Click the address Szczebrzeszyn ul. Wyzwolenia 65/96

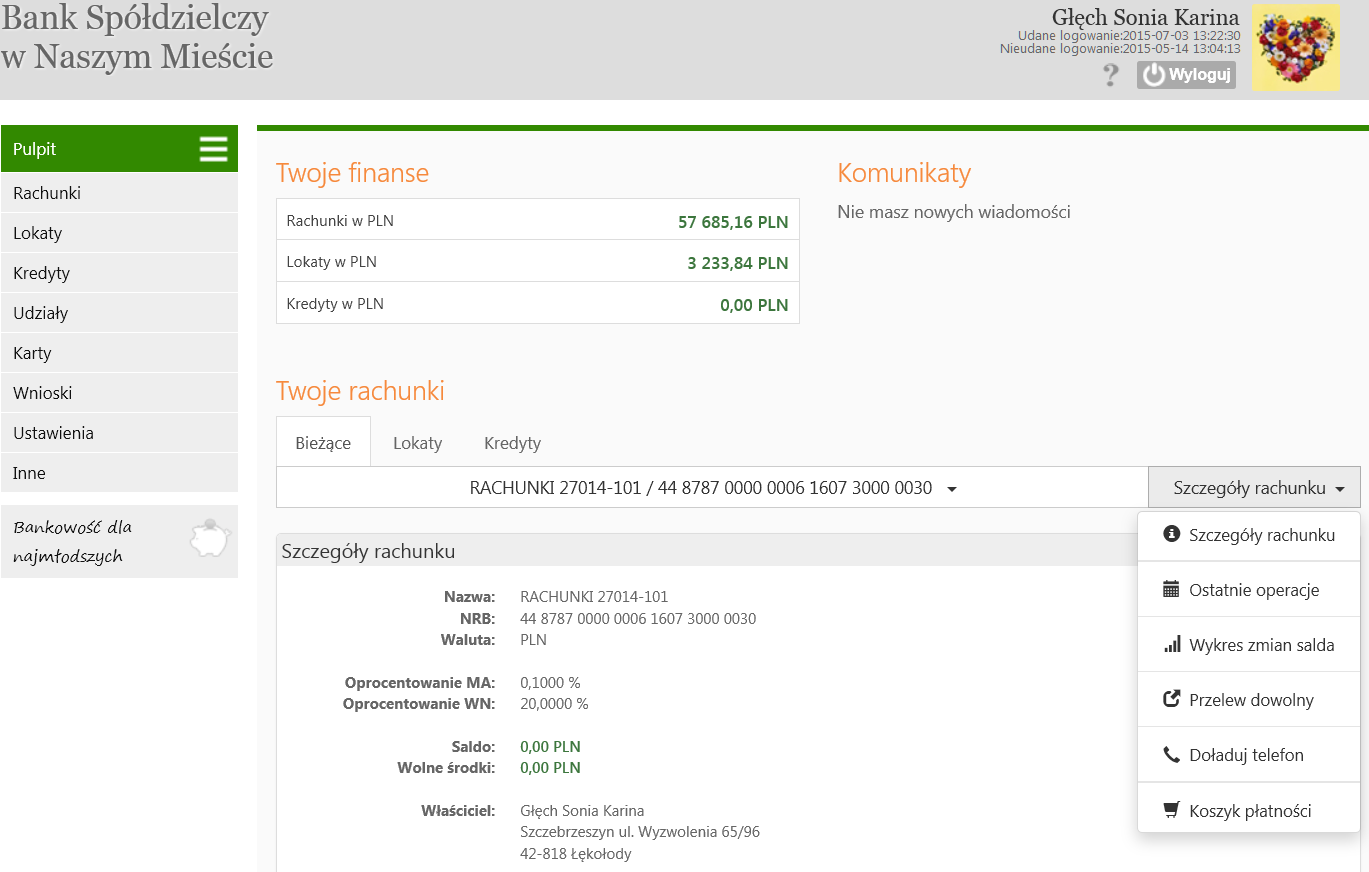point(640,832)
